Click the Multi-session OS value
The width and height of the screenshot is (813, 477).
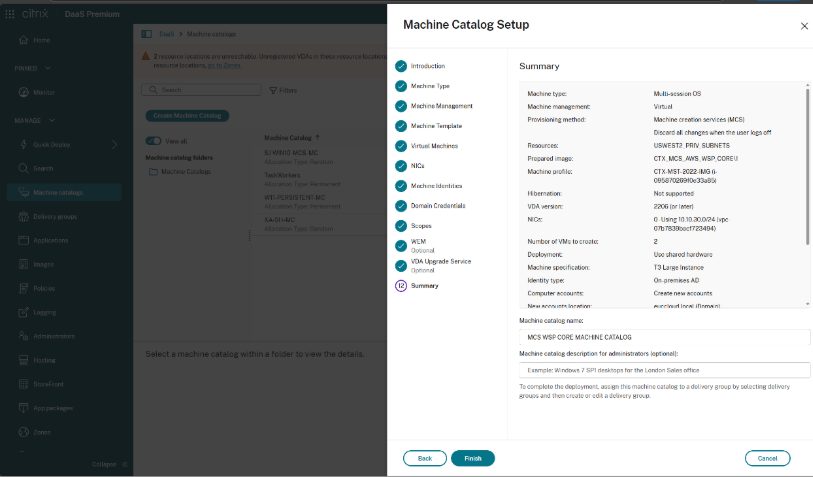coord(677,94)
